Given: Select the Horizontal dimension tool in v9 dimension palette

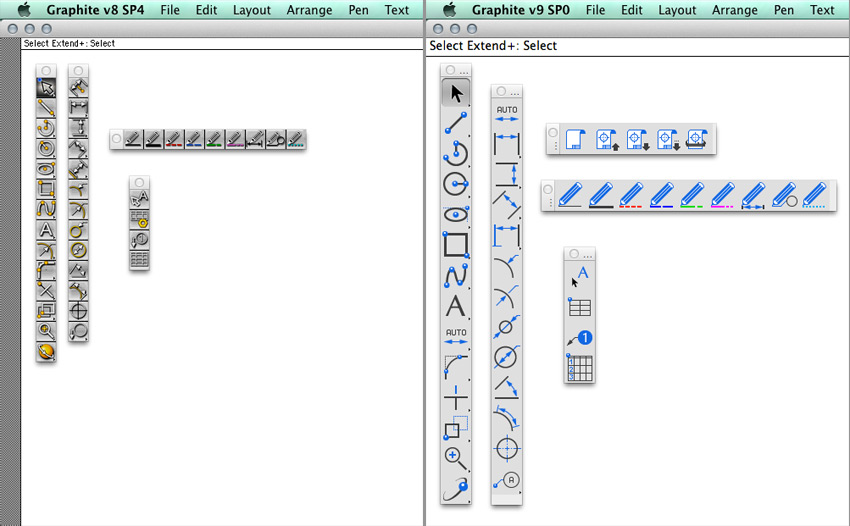Looking at the screenshot, I should click(507, 144).
